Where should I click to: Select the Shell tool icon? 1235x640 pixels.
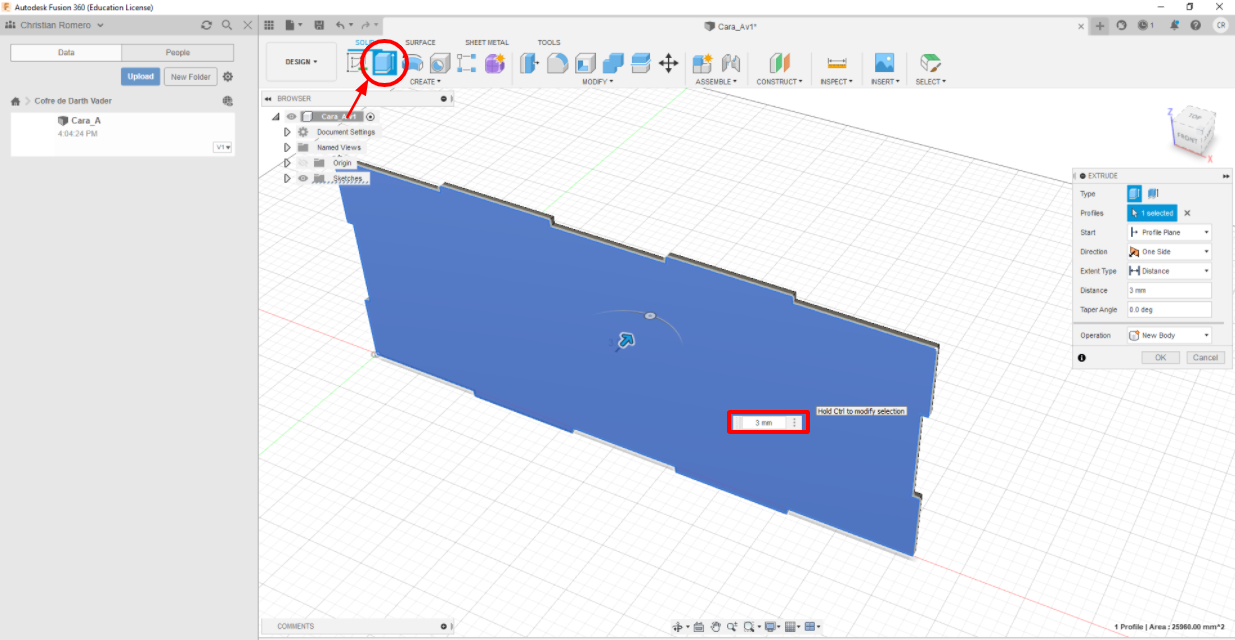click(x=586, y=63)
